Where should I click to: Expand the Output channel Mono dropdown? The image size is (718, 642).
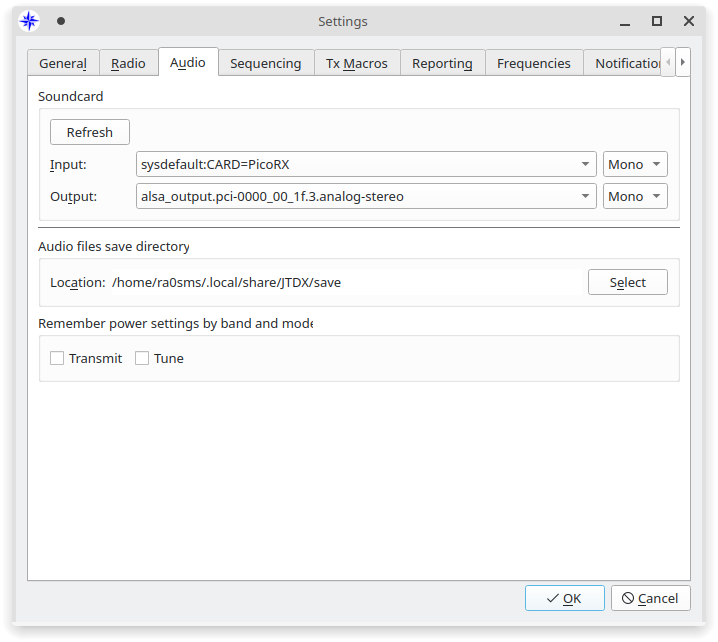click(x=635, y=196)
